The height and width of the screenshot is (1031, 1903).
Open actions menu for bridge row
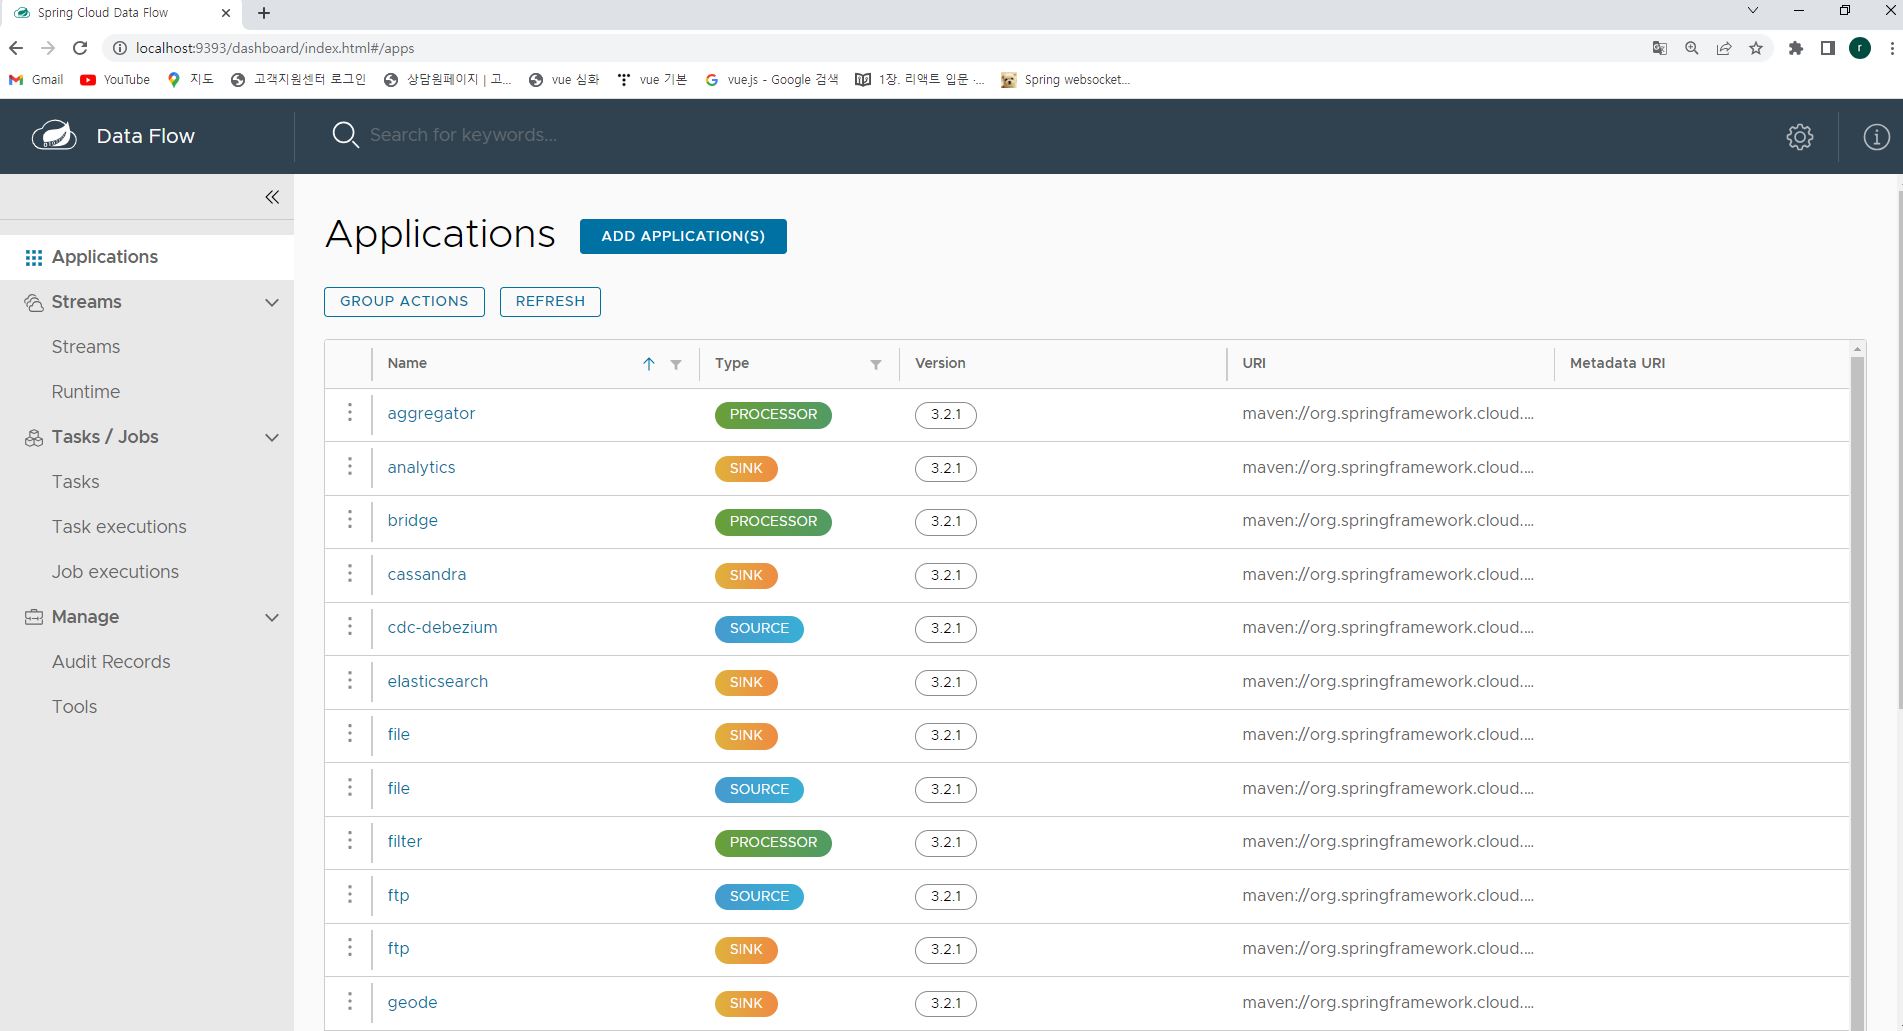pyautogui.click(x=349, y=520)
